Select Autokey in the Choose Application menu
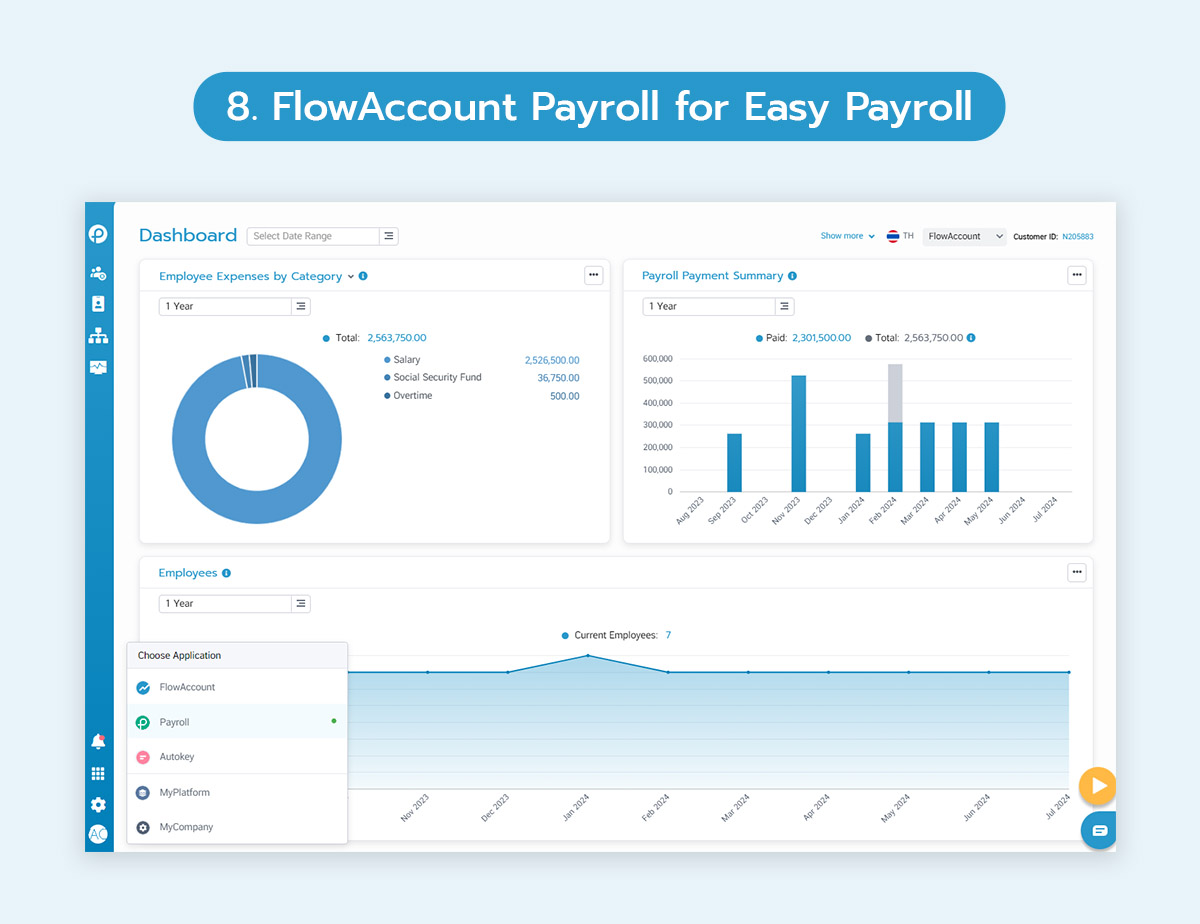 click(177, 757)
